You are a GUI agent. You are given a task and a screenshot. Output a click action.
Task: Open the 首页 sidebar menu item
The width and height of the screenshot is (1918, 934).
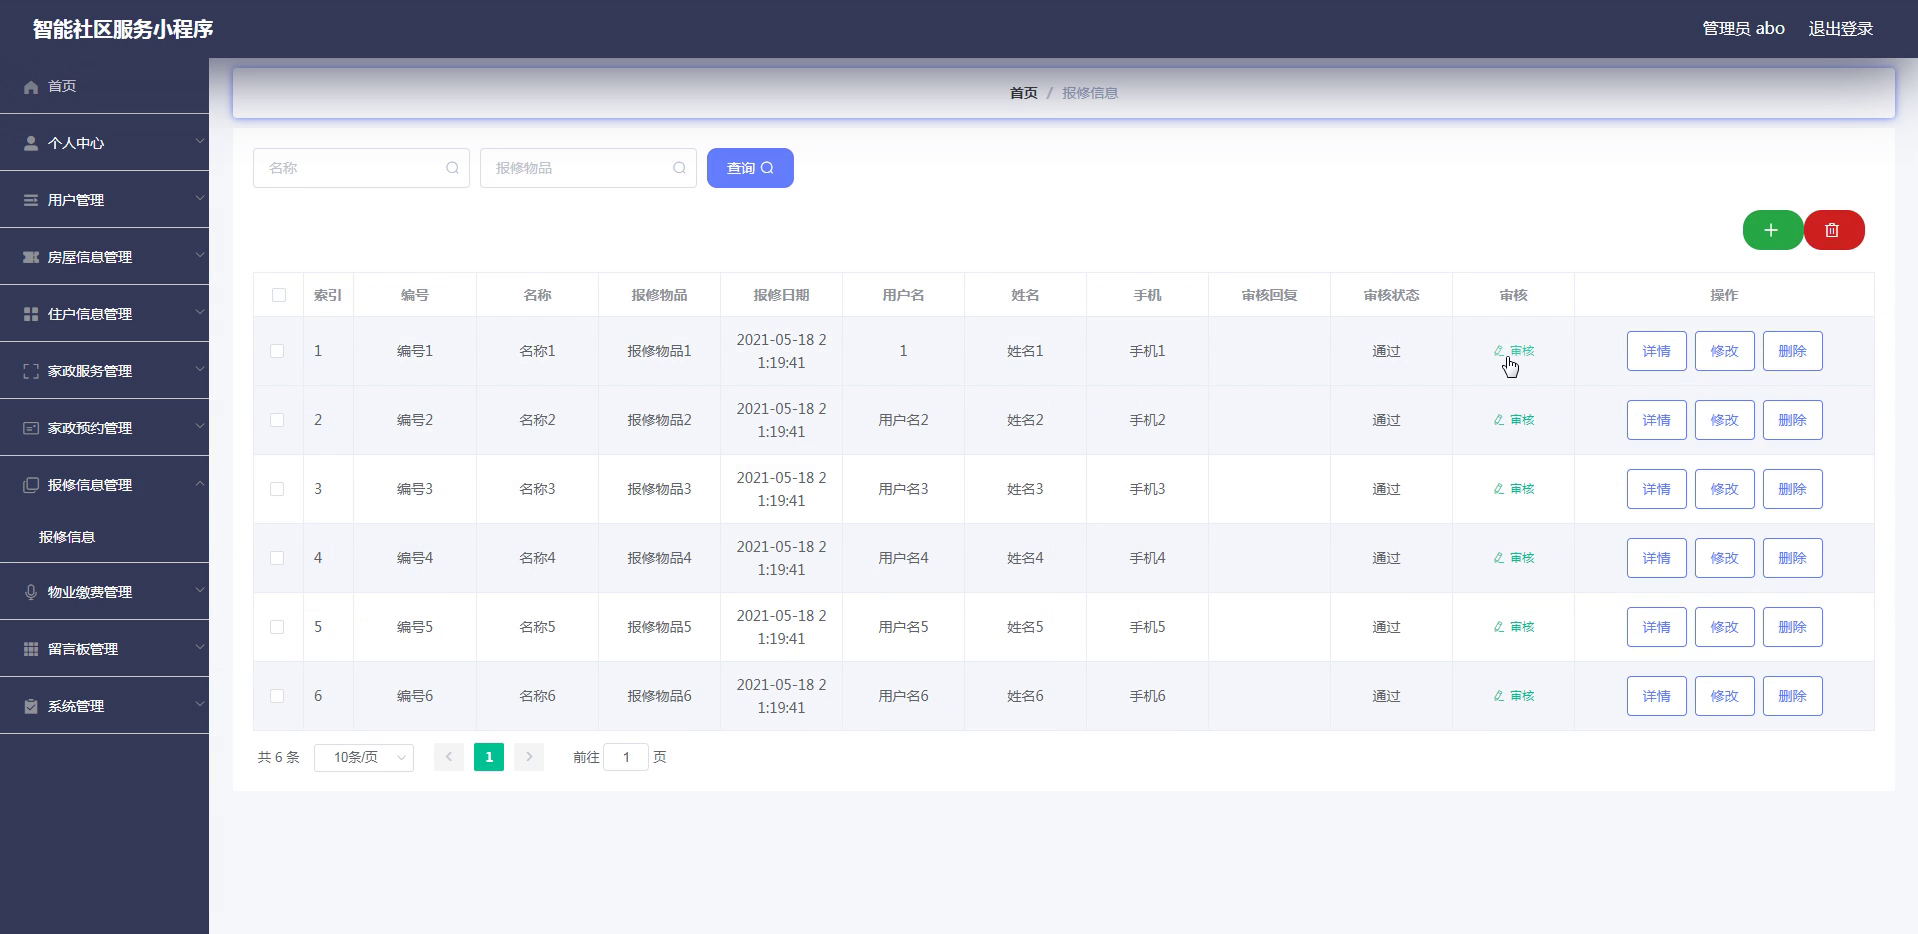(104, 86)
